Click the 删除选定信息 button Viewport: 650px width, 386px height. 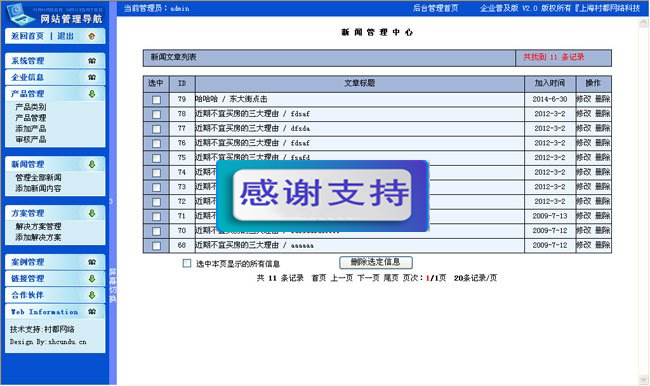[x=376, y=262]
